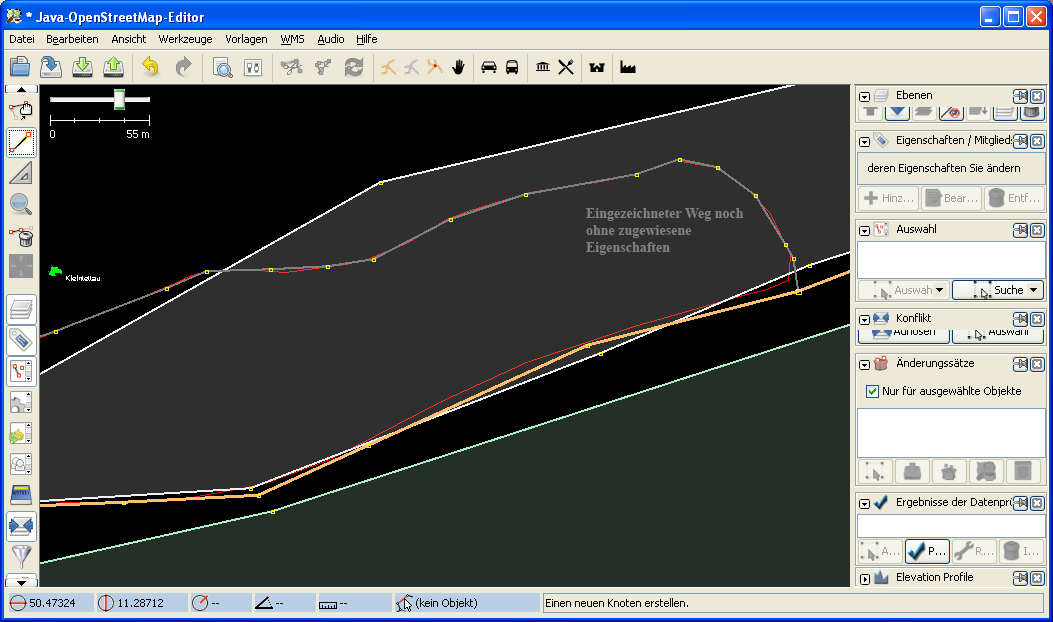Open the Vorlagen menu
The width and height of the screenshot is (1053, 622).
click(x=246, y=39)
